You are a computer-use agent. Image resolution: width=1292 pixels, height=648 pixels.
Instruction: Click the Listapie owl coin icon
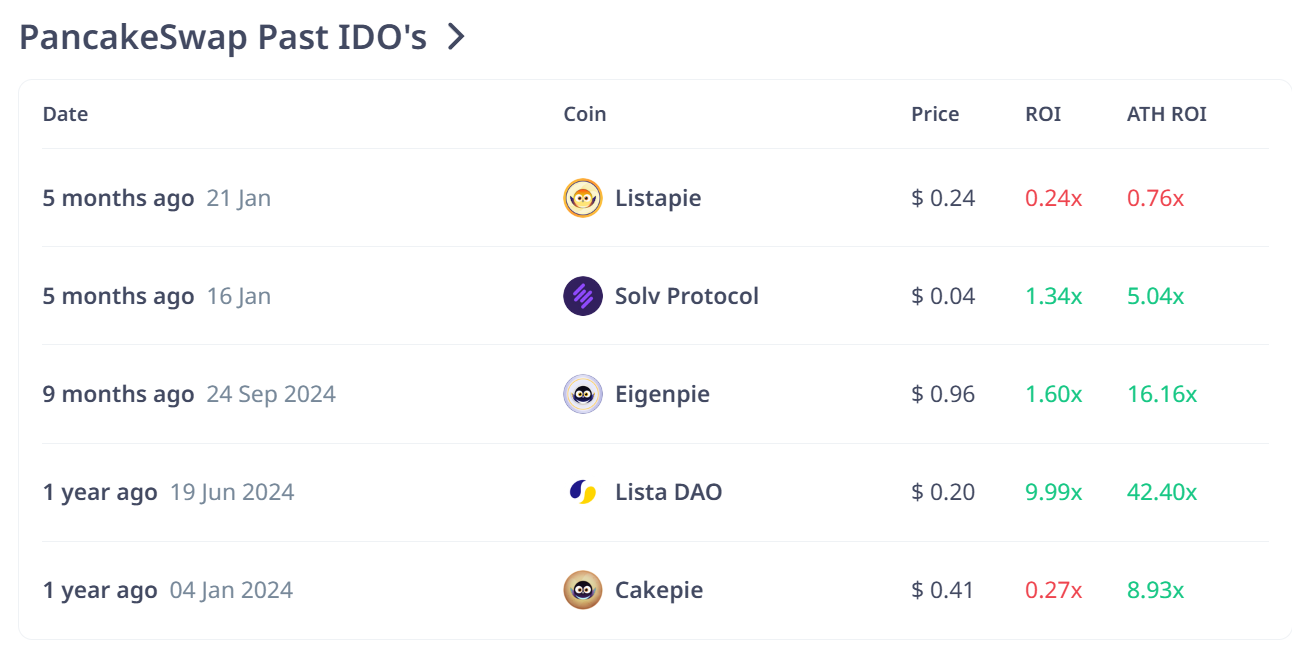[583, 198]
